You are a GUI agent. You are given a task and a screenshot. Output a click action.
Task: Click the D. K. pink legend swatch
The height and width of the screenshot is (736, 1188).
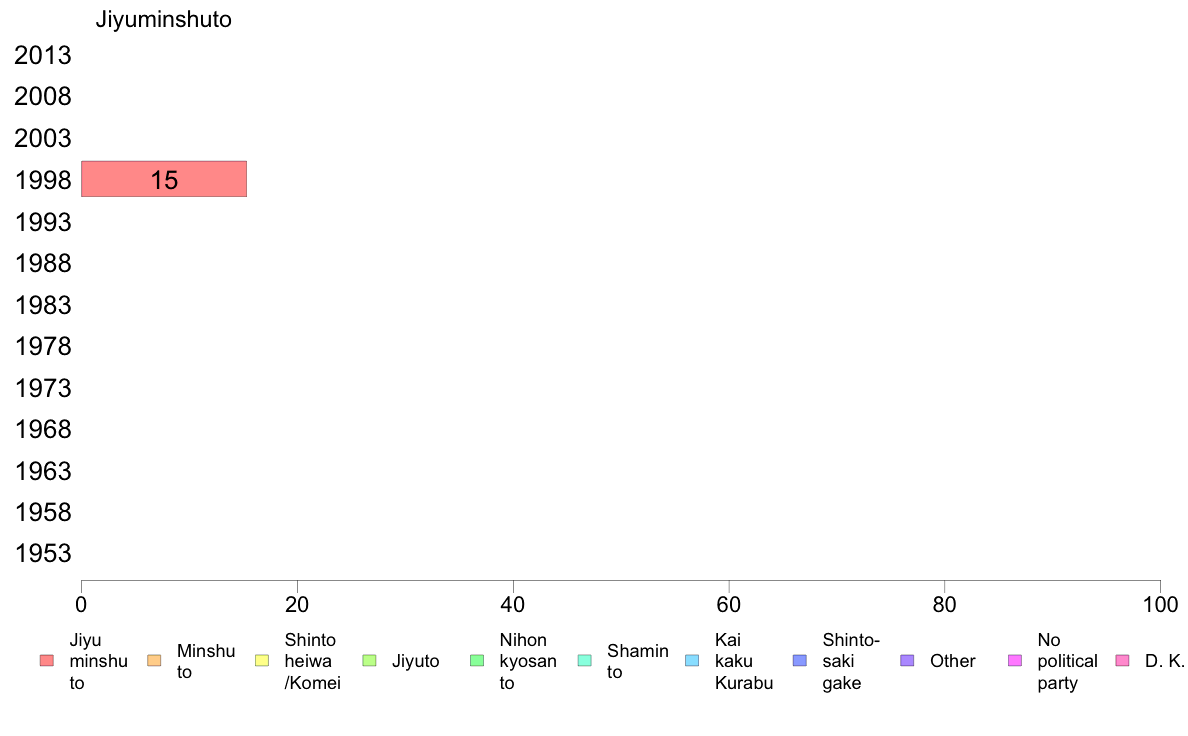click(x=1123, y=661)
